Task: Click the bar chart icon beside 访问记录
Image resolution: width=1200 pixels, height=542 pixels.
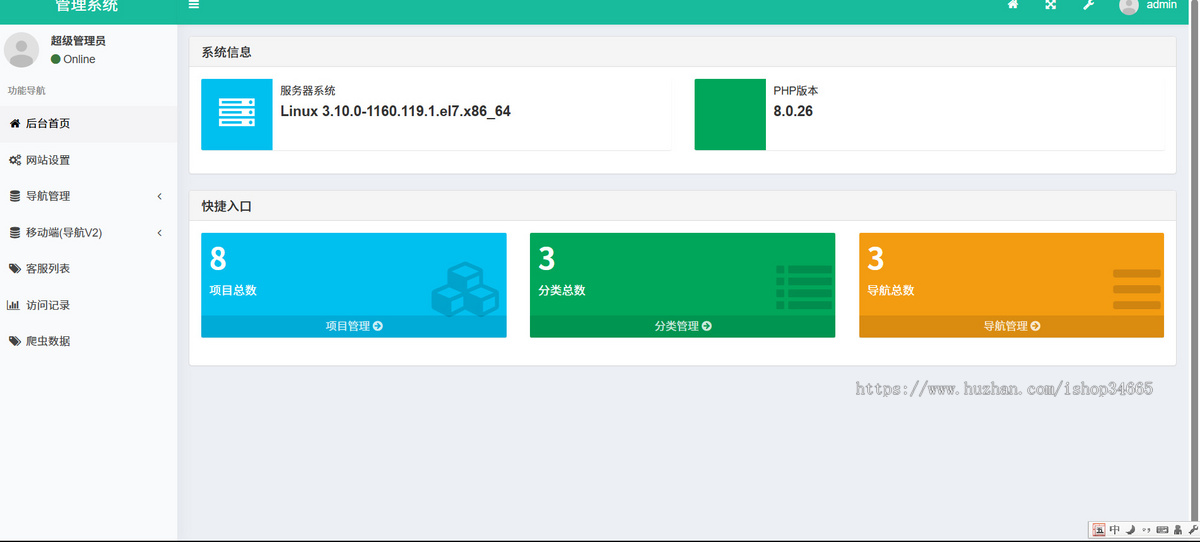Action: pyautogui.click(x=14, y=305)
